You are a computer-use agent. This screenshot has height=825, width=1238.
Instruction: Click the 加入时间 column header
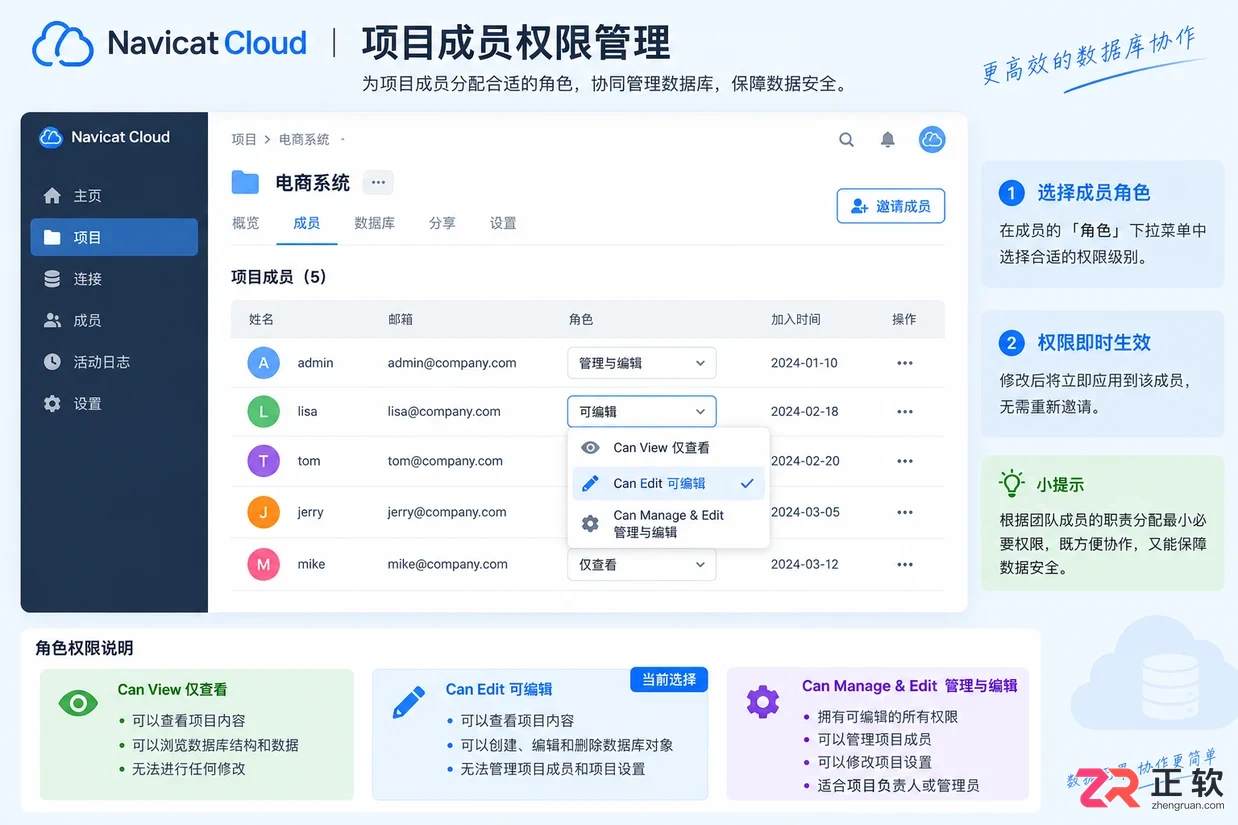click(796, 319)
